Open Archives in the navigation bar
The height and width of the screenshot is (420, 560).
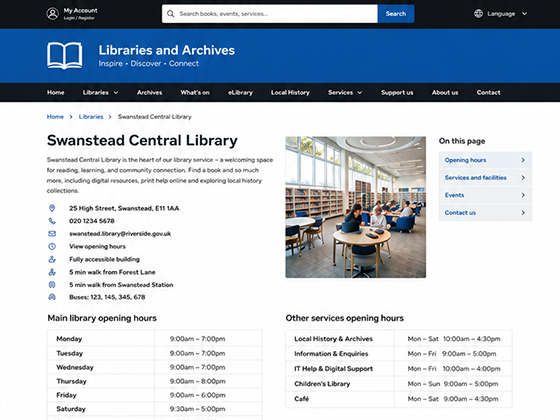149,92
